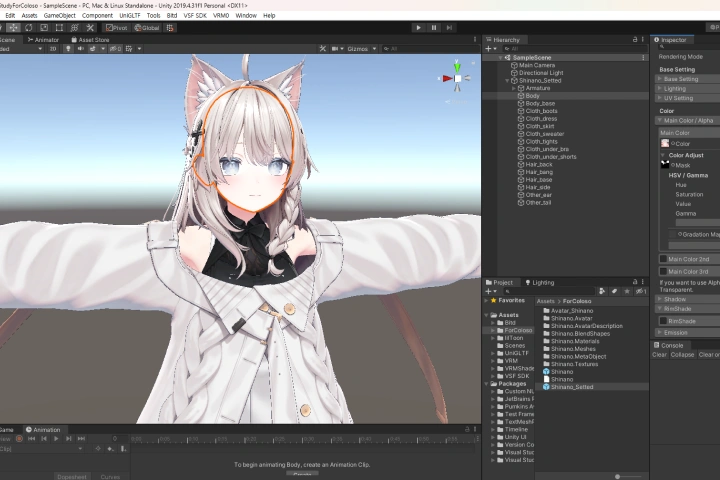This screenshot has width=720, height=480.
Task: Pause the editor with the pause button
Action: (x=433, y=28)
